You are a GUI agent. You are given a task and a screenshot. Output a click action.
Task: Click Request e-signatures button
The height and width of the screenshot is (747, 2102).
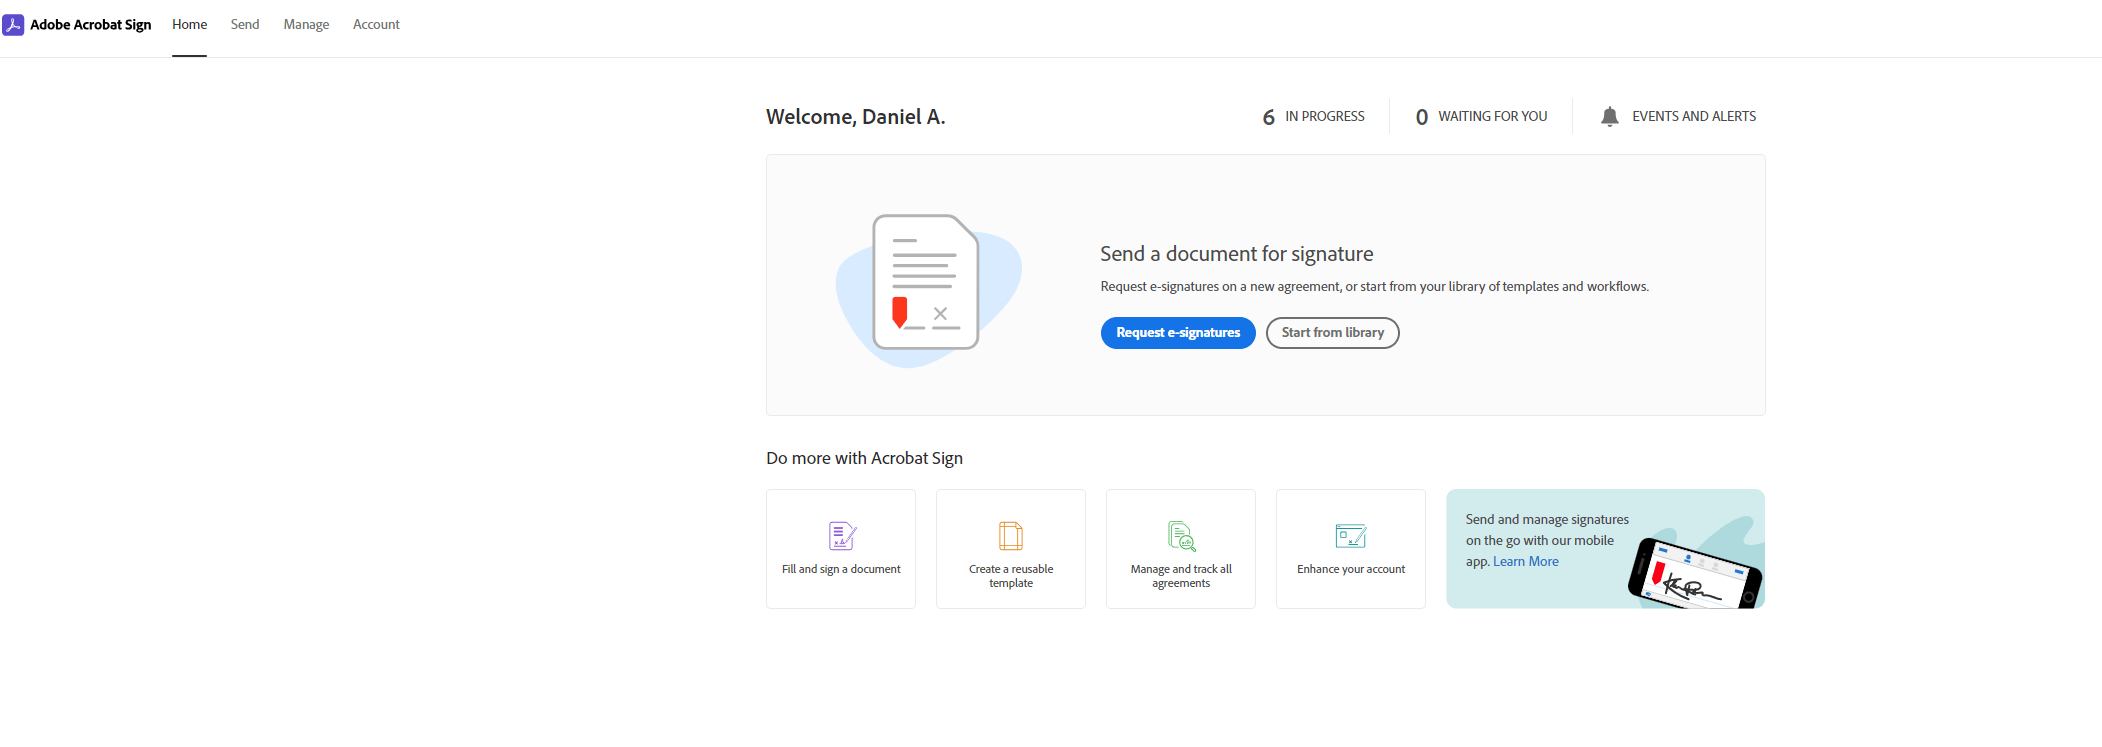coord(1178,333)
